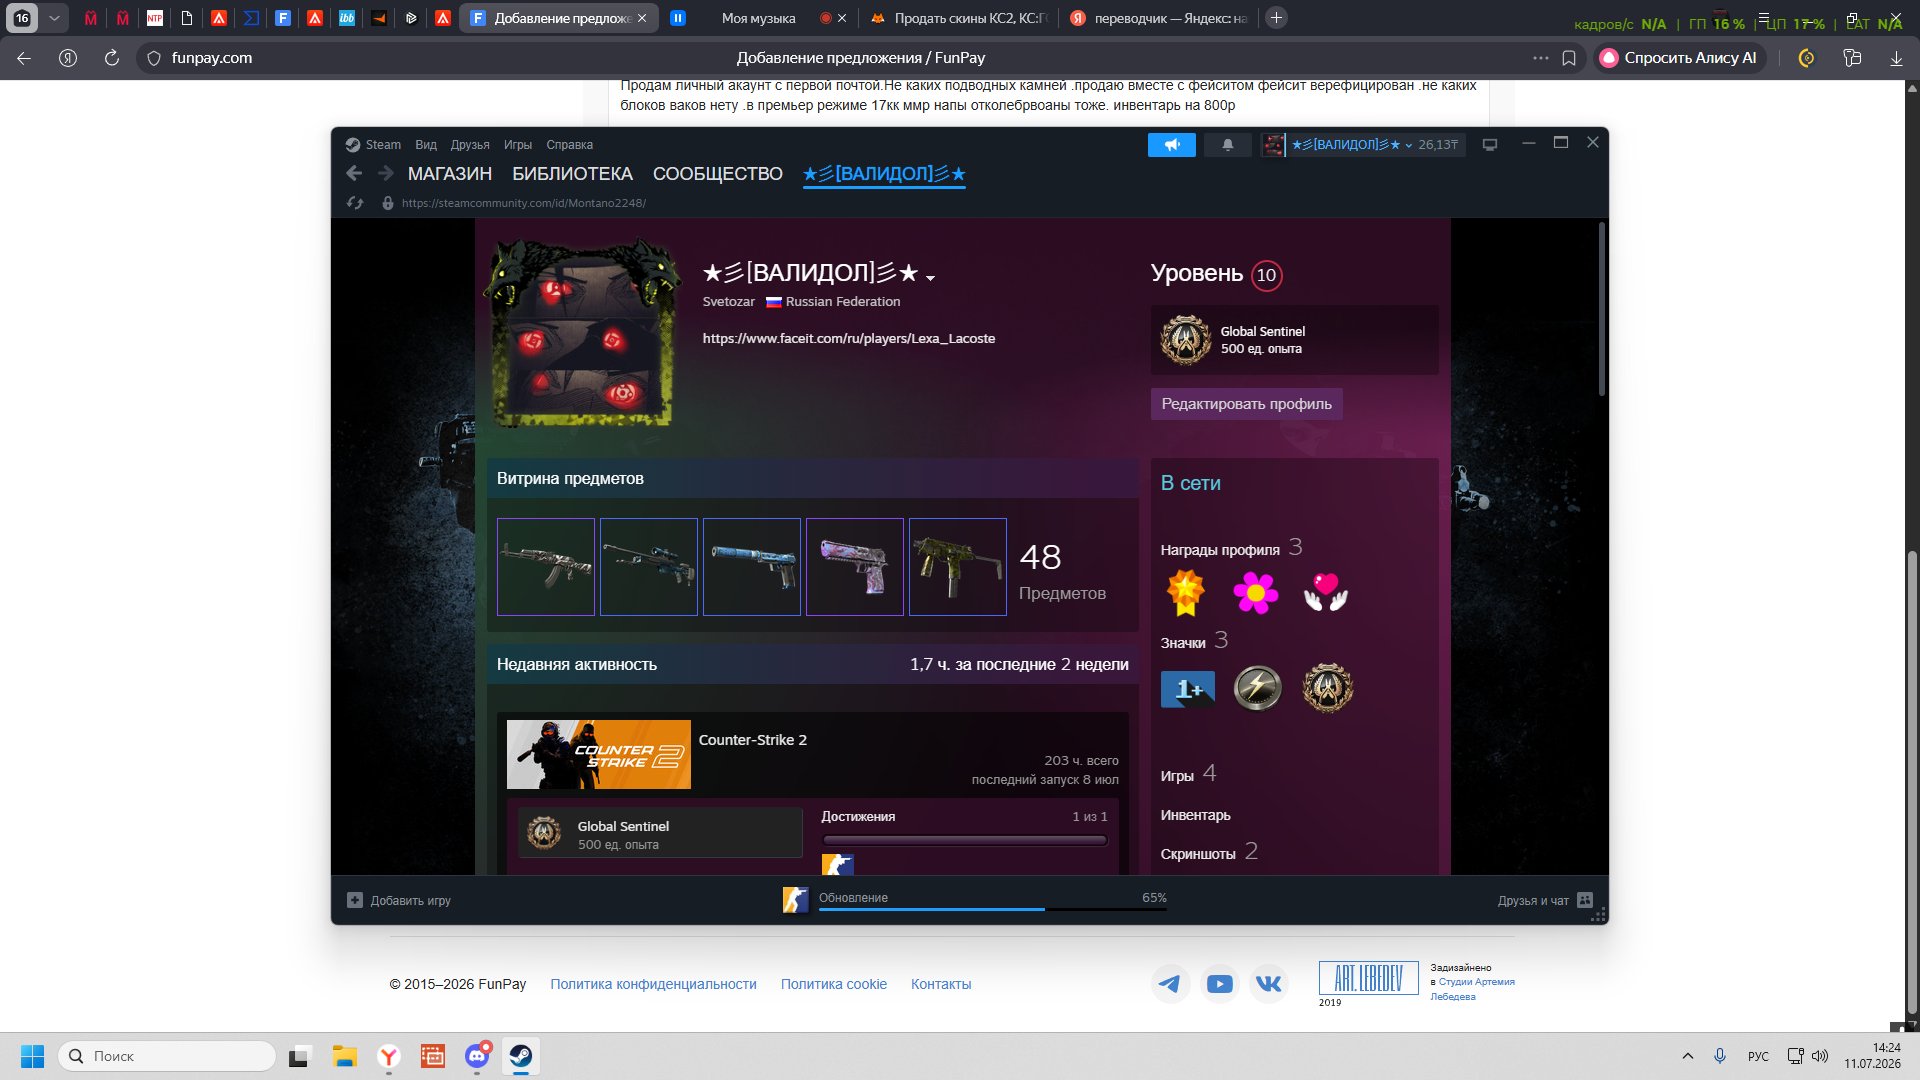1920x1080 pixels.
Task: Open the "Справка" menu in Steam
Action: pos(570,145)
